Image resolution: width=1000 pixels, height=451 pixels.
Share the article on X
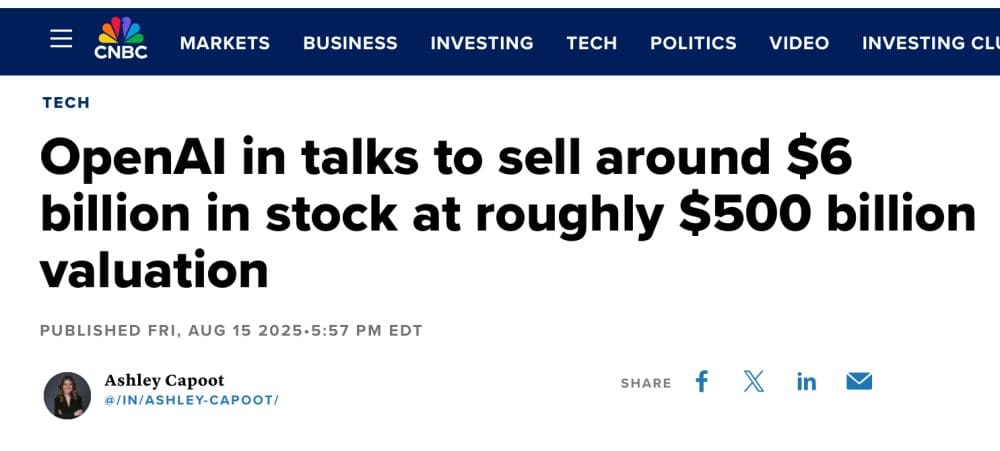(754, 381)
